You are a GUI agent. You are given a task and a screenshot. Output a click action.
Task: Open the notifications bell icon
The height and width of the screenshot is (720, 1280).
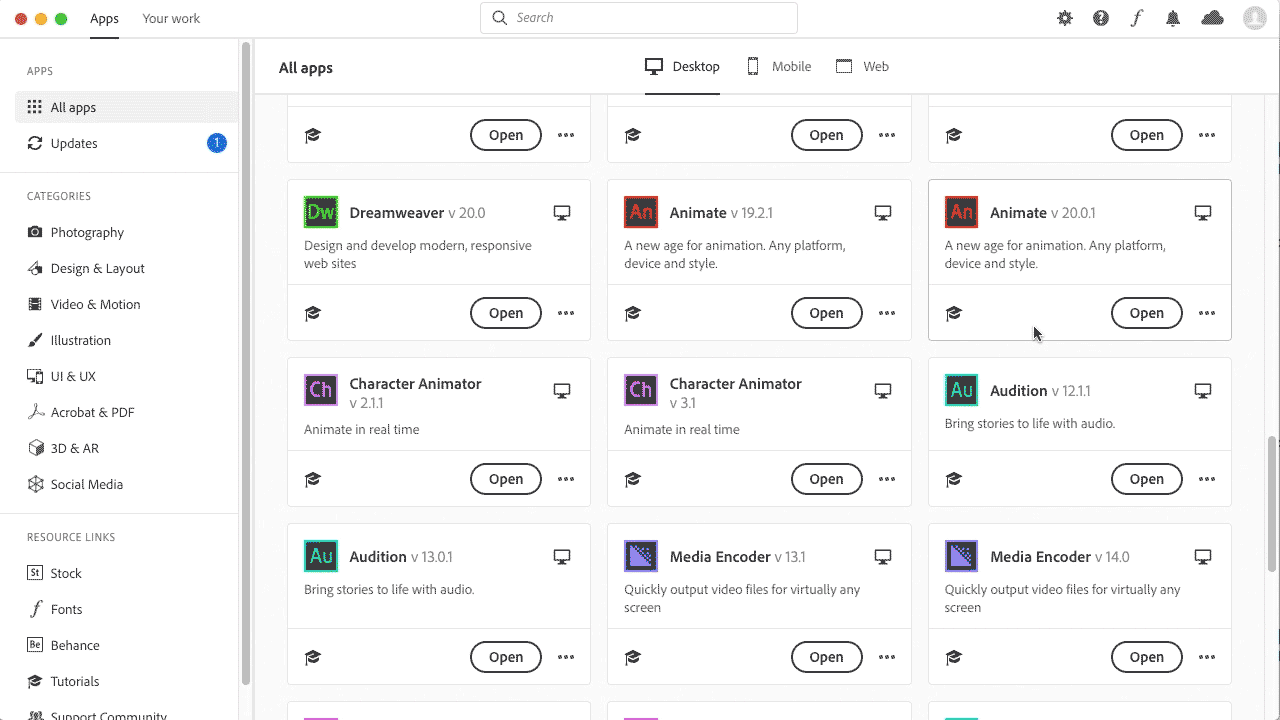(1173, 18)
